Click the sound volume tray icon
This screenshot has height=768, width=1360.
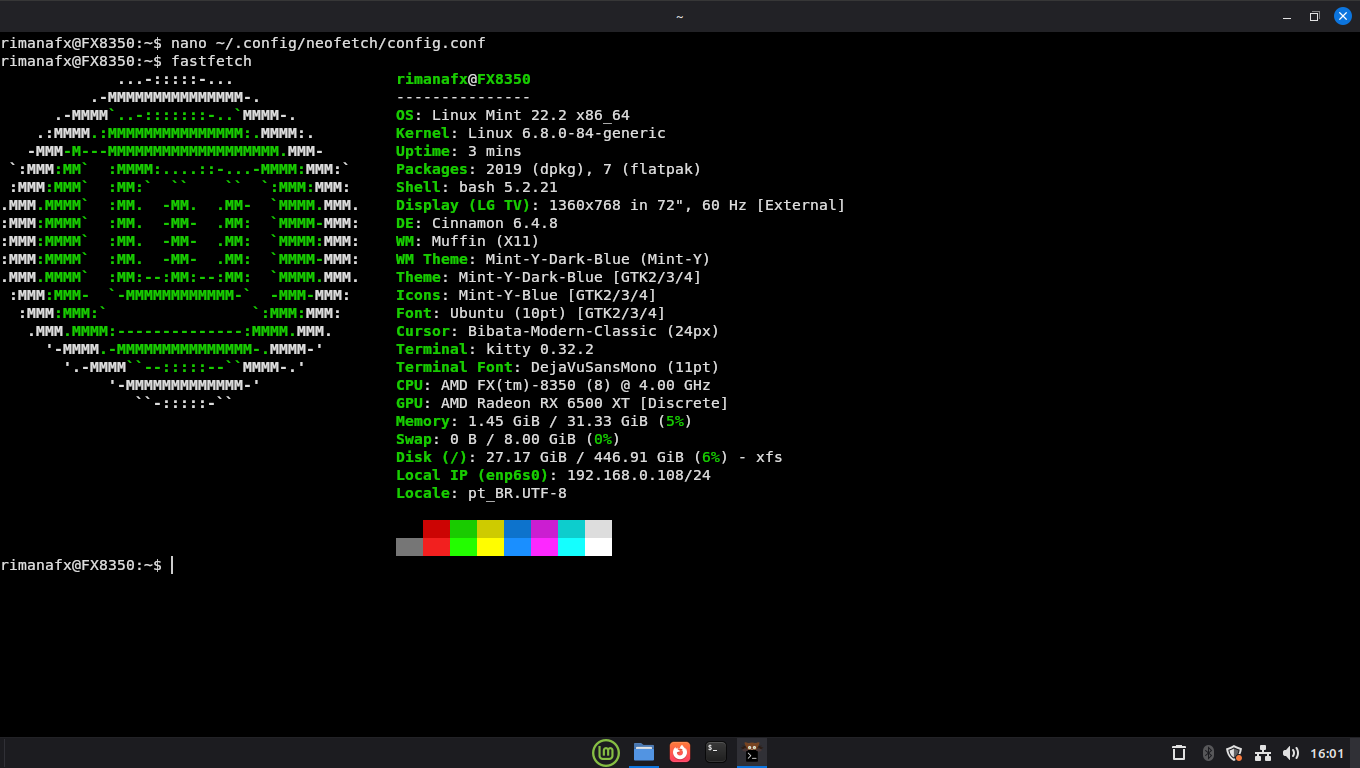pos(1290,753)
